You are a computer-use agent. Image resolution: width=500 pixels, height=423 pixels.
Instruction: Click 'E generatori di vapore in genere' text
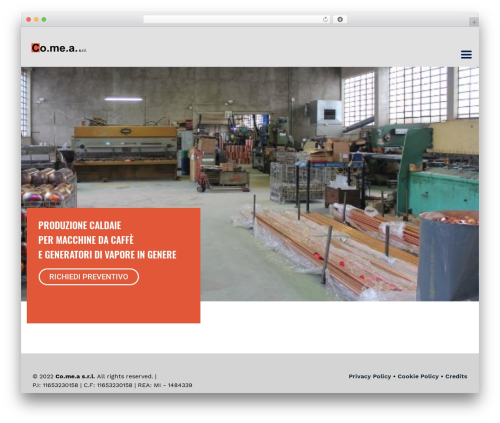[107, 255]
